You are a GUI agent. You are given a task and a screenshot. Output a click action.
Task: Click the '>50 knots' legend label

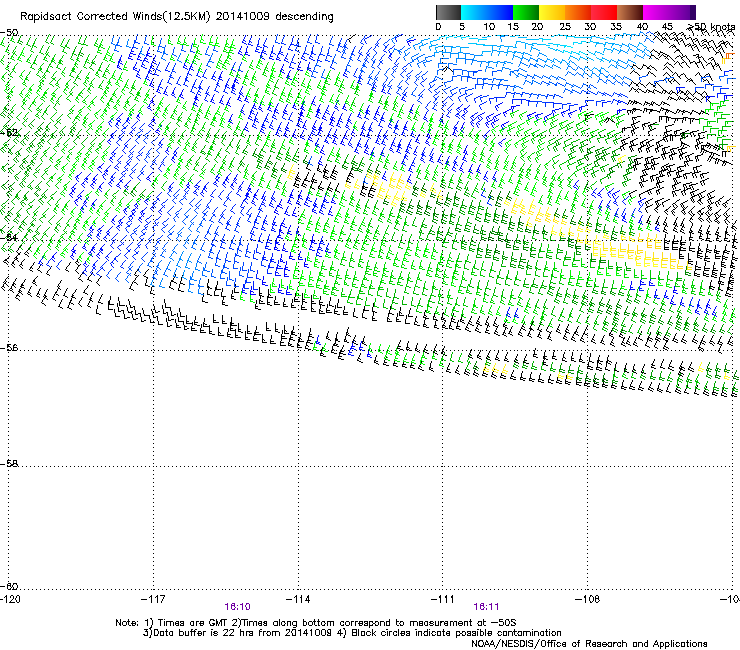point(711,27)
